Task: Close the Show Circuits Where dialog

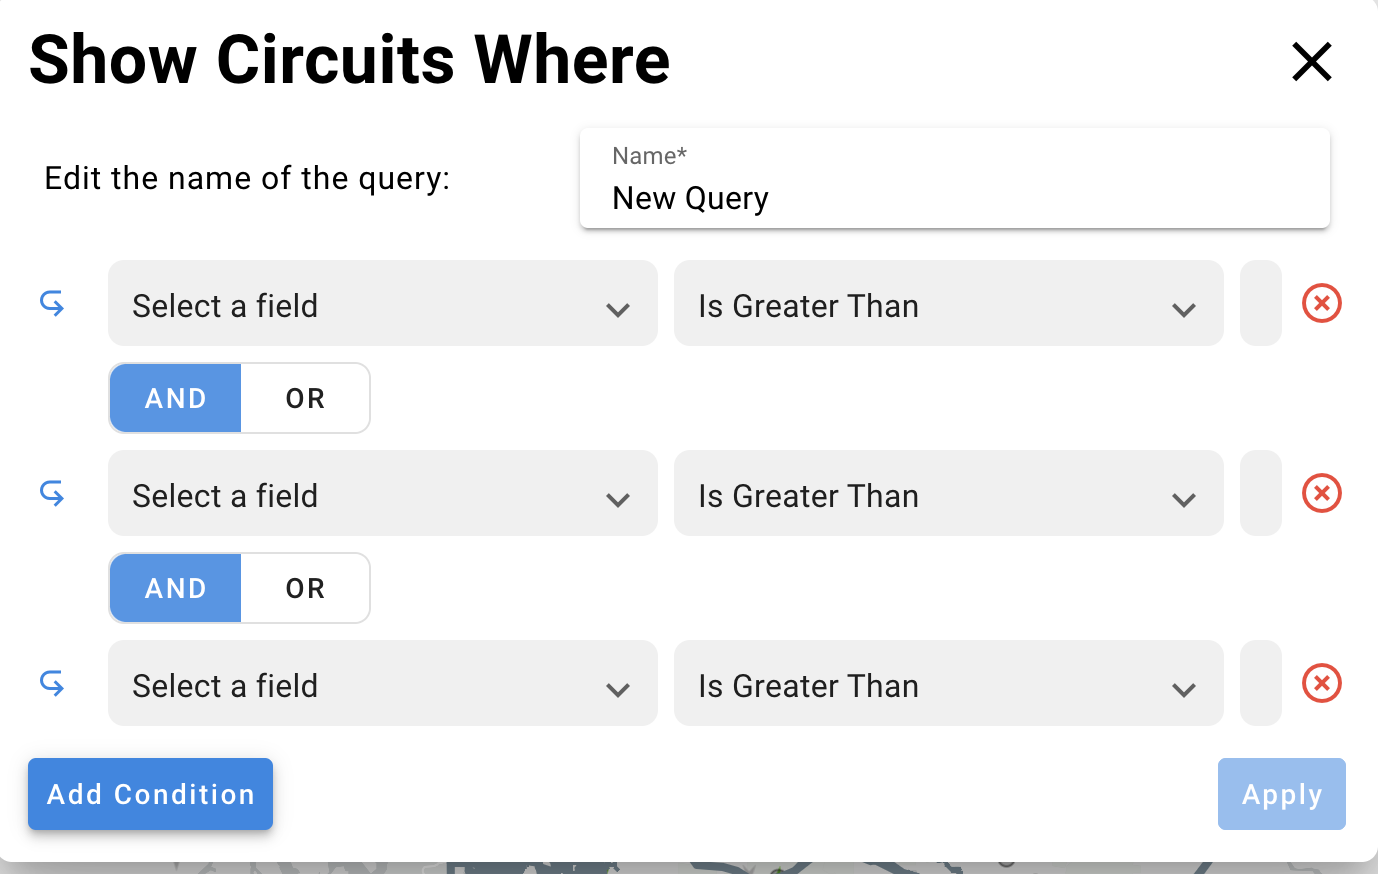Action: 1311,61
